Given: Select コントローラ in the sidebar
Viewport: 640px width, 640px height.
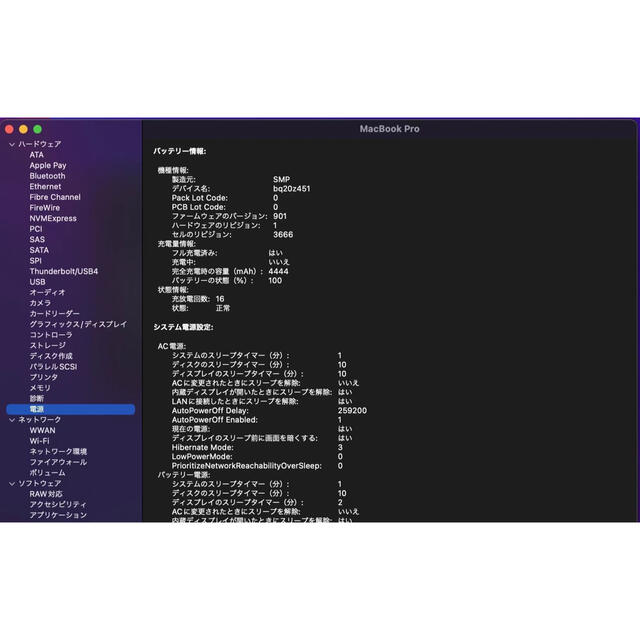Looking at the screenshot, I should tap(51, 335).
